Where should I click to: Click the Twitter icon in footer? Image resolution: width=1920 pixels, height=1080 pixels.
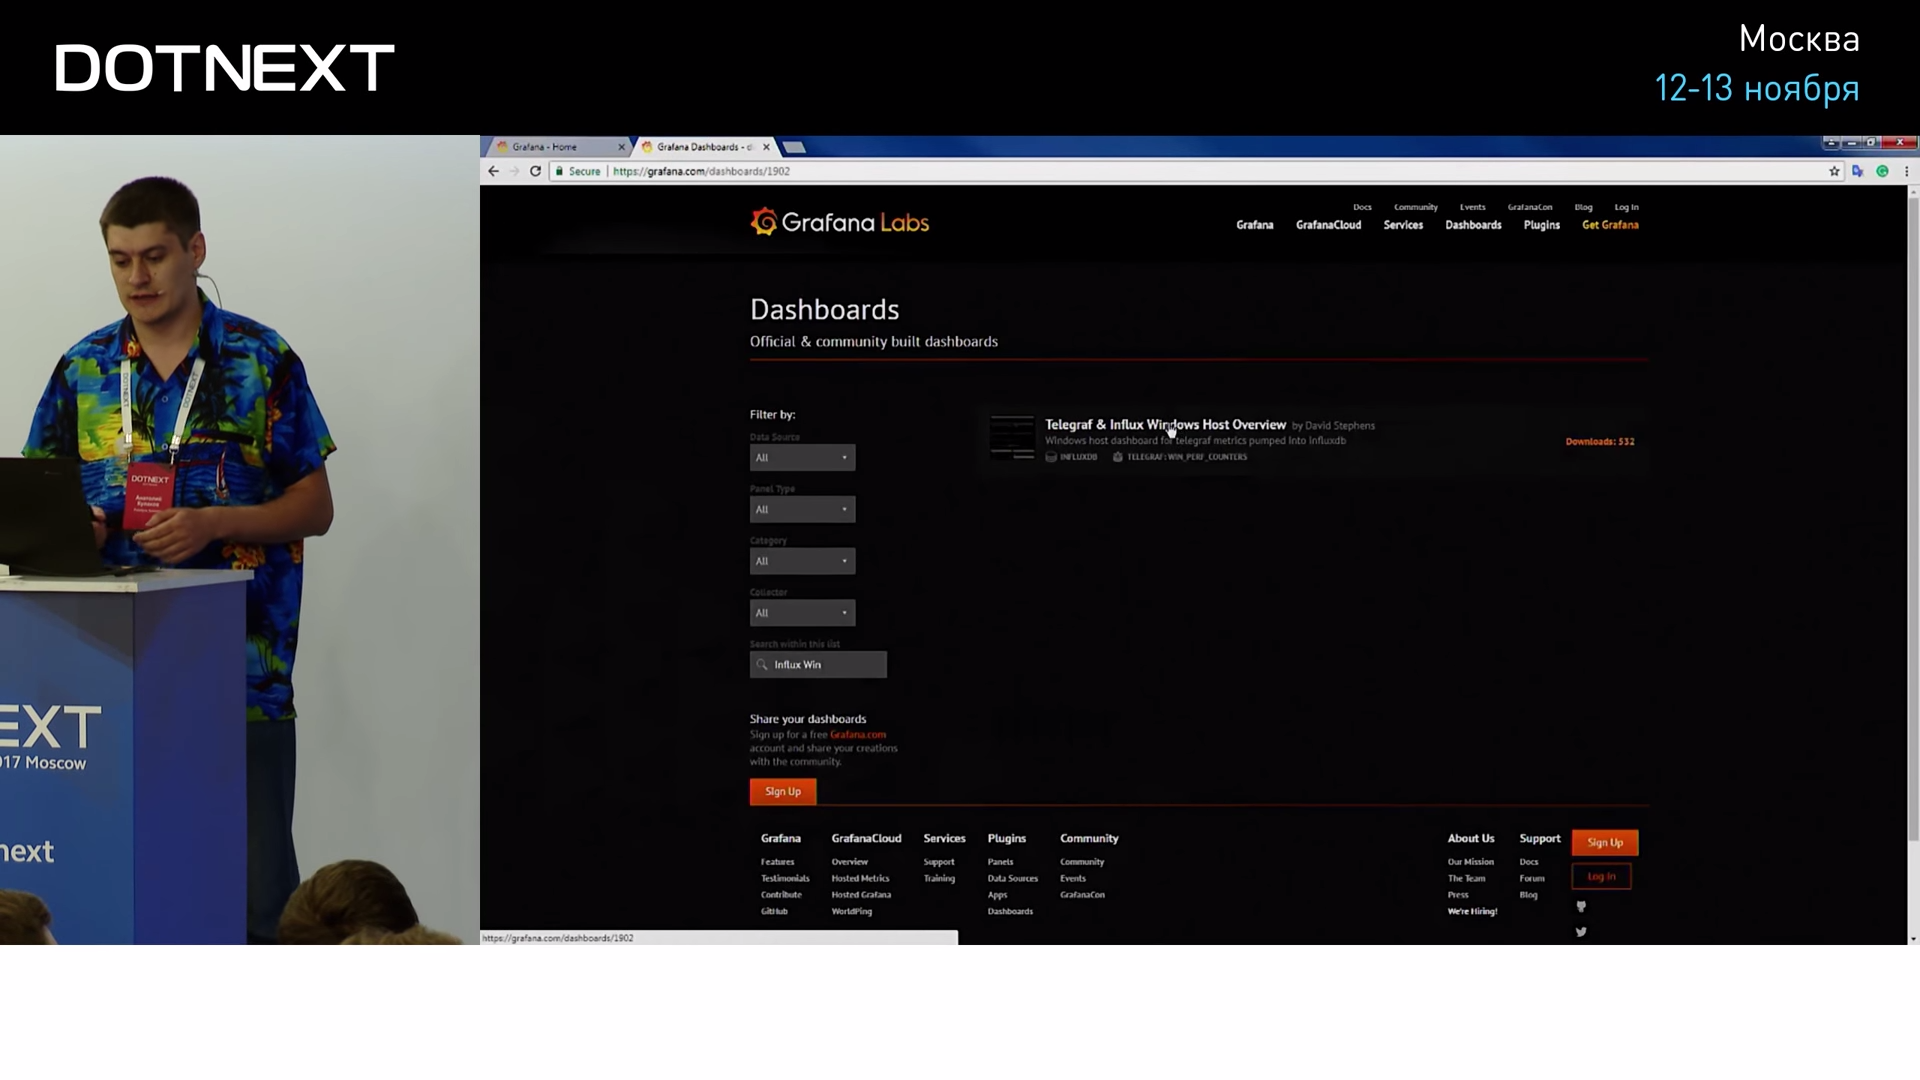(1581, 932)
